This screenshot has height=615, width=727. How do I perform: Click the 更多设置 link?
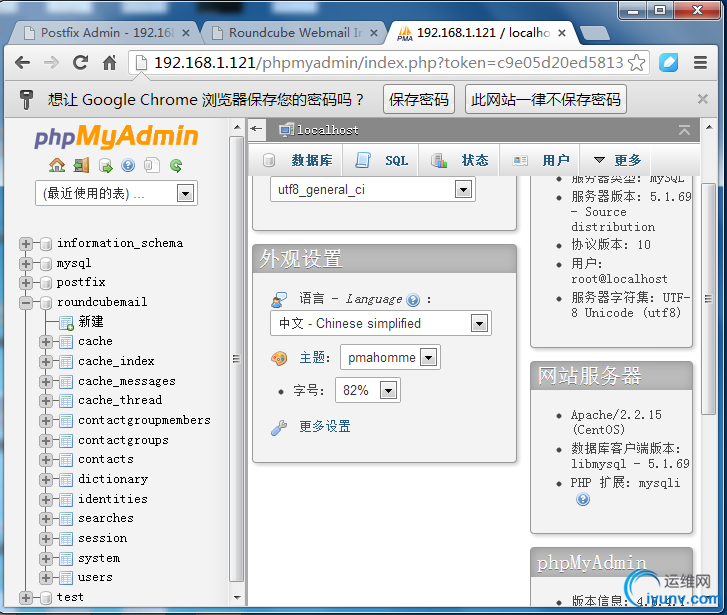[x=325, y=427]
